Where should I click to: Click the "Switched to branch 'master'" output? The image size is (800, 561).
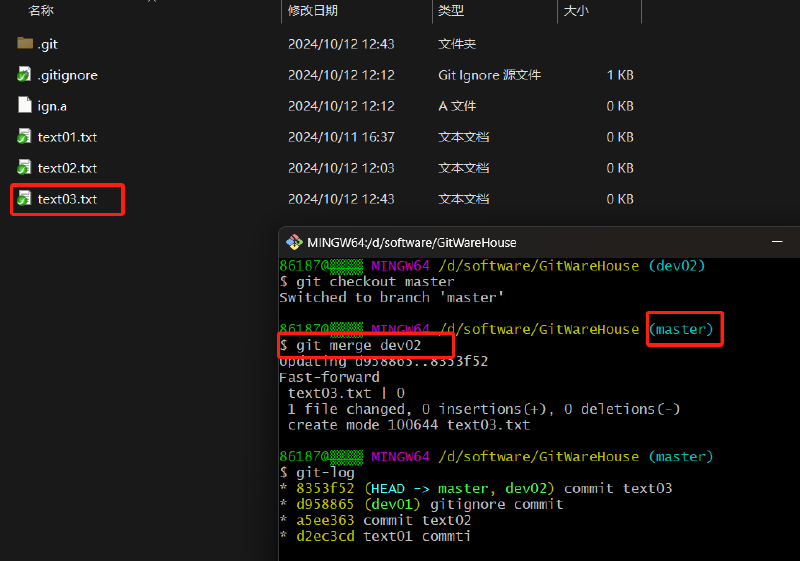(x=391, y=297)
